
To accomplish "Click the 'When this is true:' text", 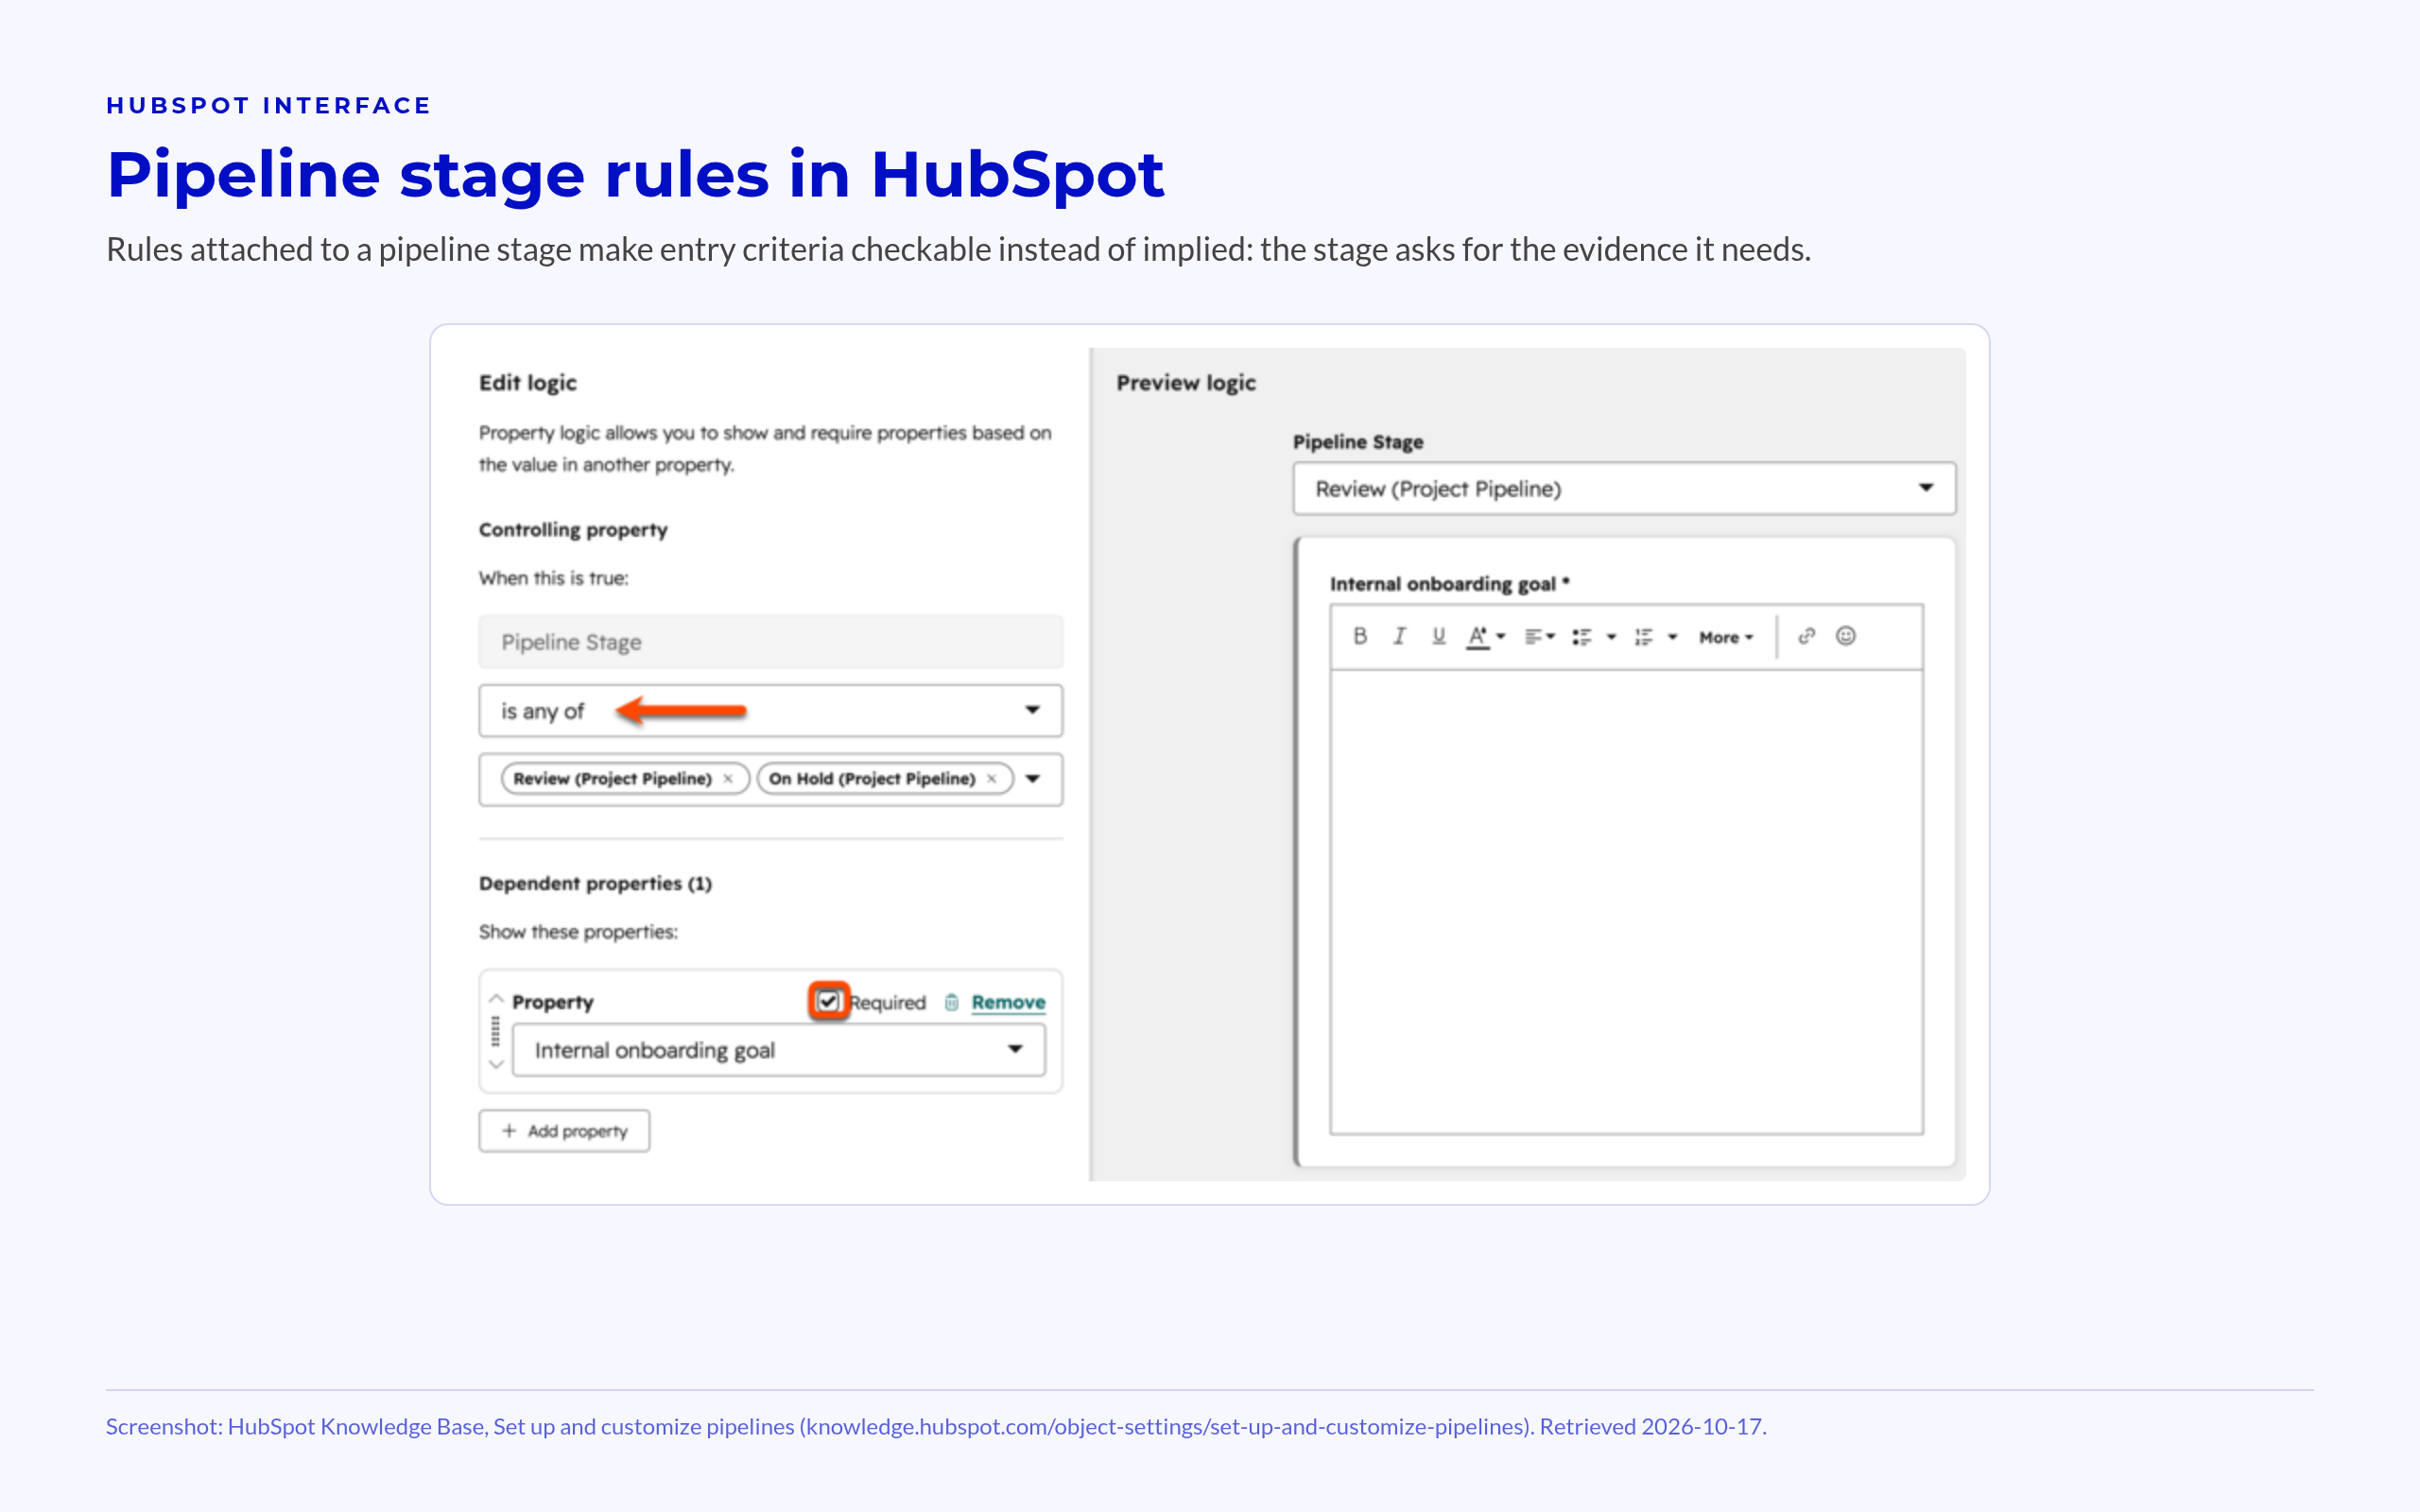I will coord(553,578).
